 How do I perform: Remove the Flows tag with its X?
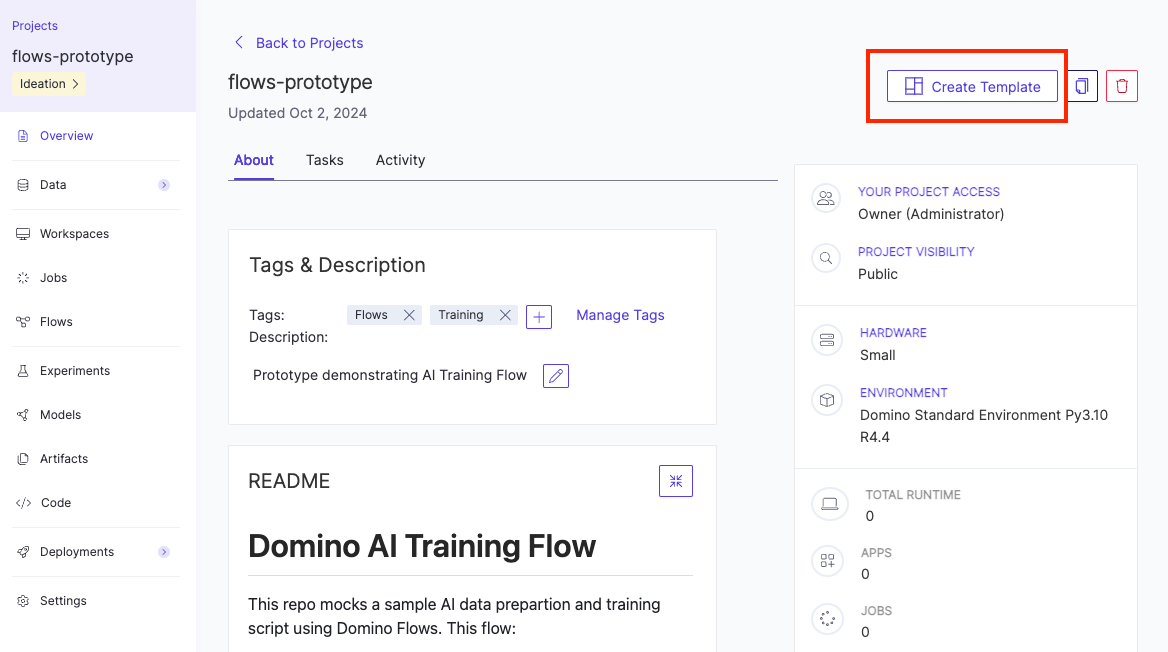409,315
